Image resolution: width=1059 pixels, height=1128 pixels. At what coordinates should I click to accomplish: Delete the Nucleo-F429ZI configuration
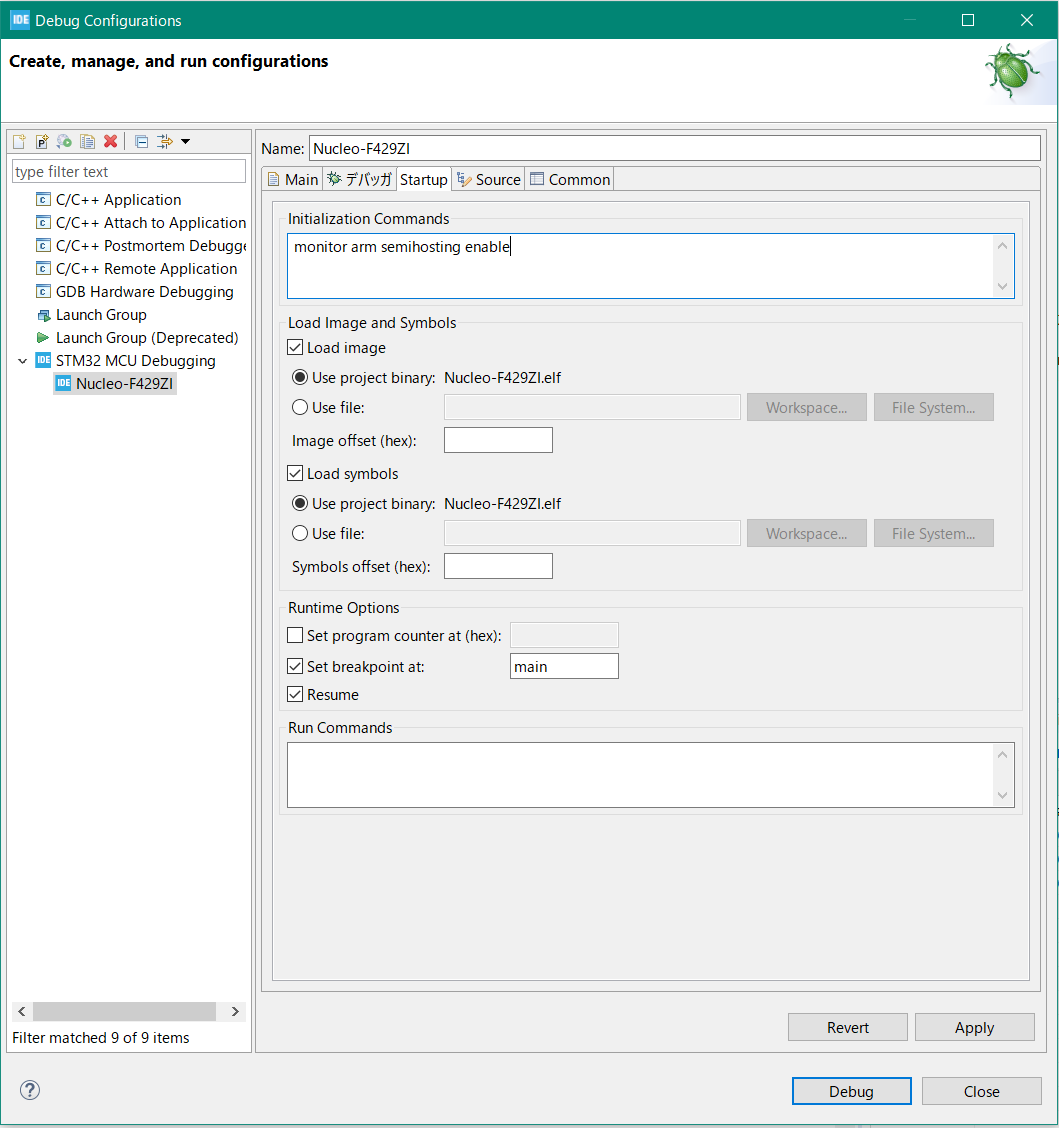[110, 141]
